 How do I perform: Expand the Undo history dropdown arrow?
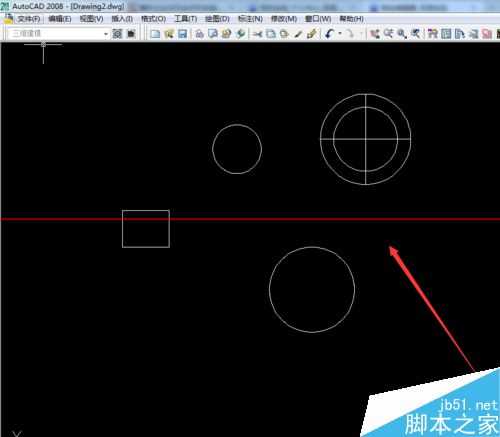click(x=340, y=34)
